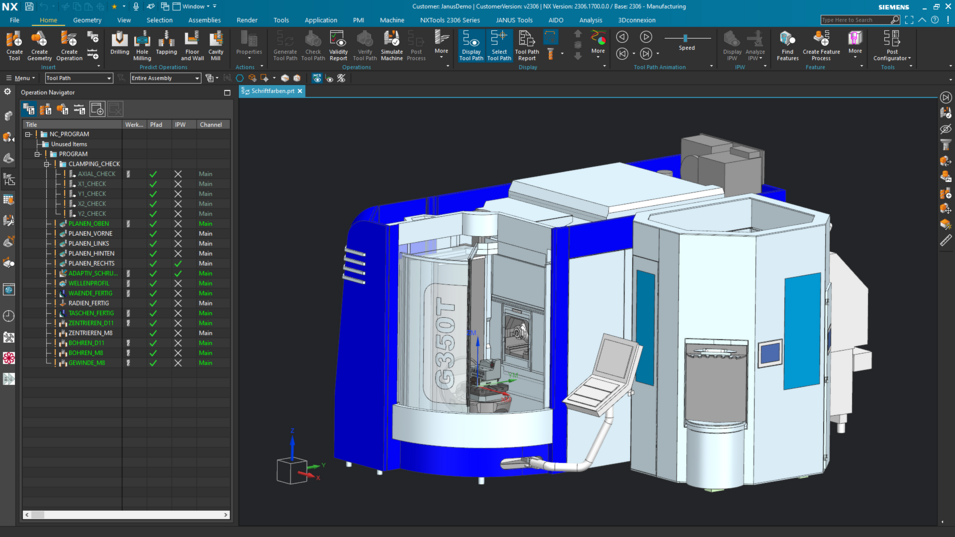Screen dimensions: 955x537
Task: Click the Properties icon in Actions
Action: [248, 43]
